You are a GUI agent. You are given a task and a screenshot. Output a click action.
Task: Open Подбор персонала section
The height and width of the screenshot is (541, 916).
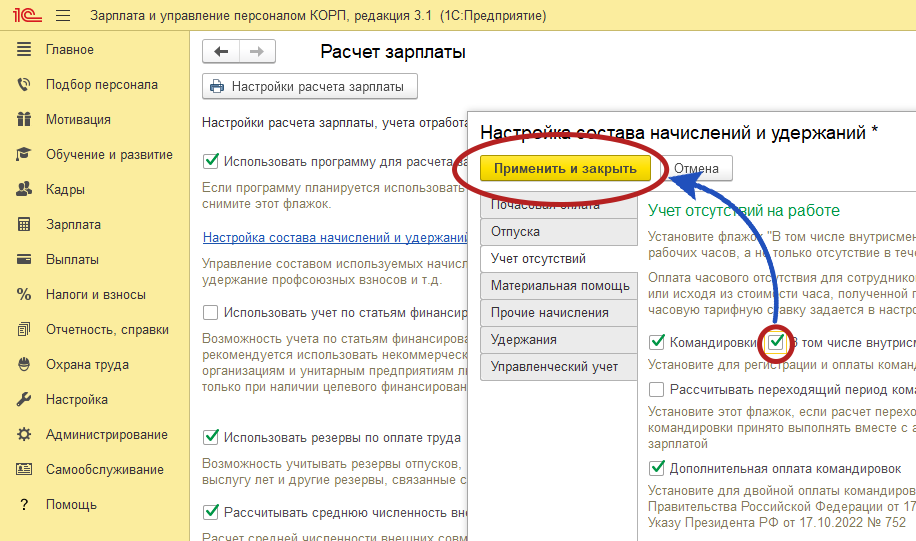(x=88, y=85)
